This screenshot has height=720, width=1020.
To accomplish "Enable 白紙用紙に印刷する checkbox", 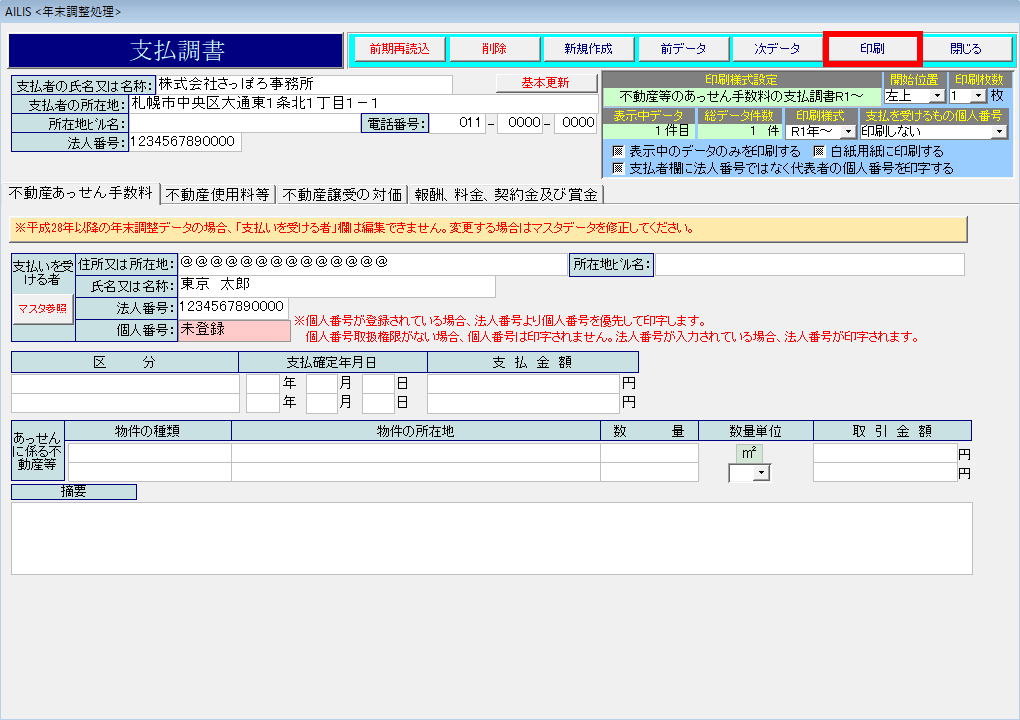I will click(x=819, y=151).
